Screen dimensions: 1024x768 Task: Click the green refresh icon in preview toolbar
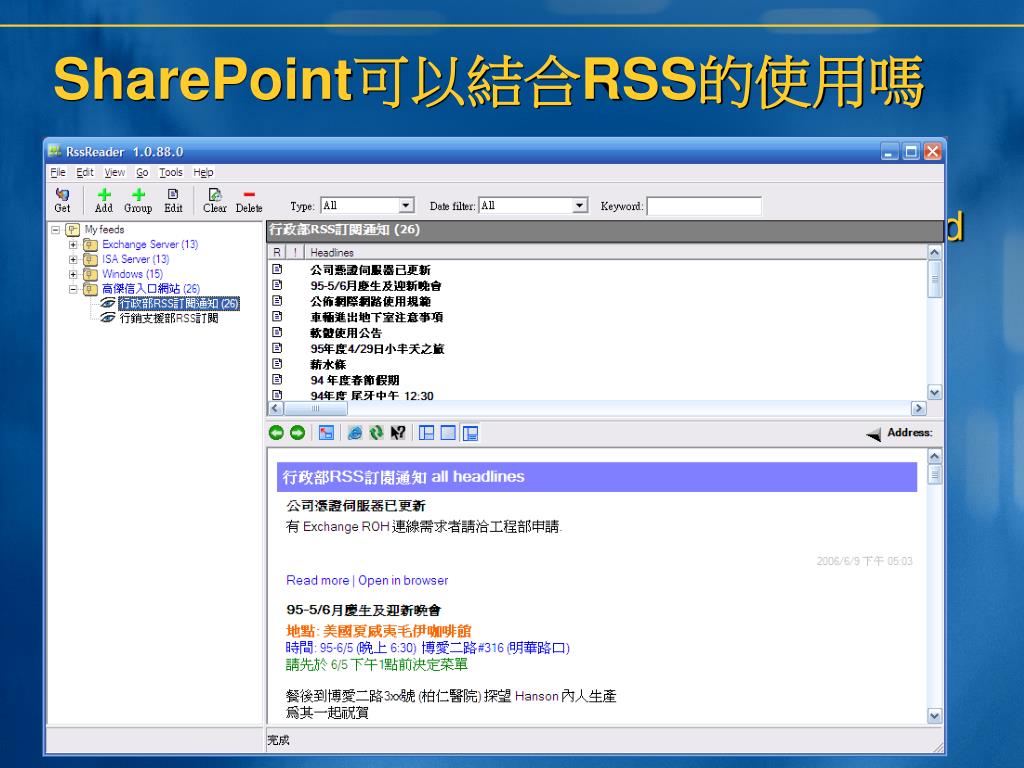click(x=376, y=432)
